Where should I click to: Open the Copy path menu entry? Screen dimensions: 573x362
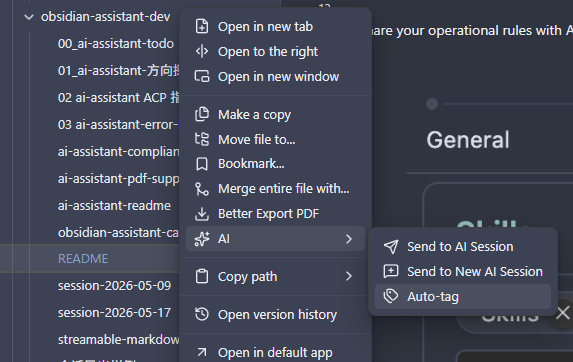[276, 277]
